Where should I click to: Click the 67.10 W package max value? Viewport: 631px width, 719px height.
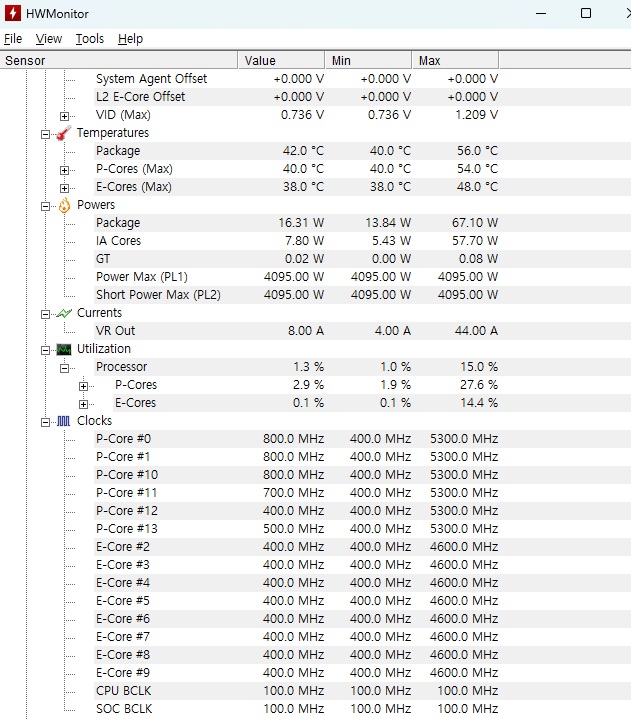click(475, 223)
